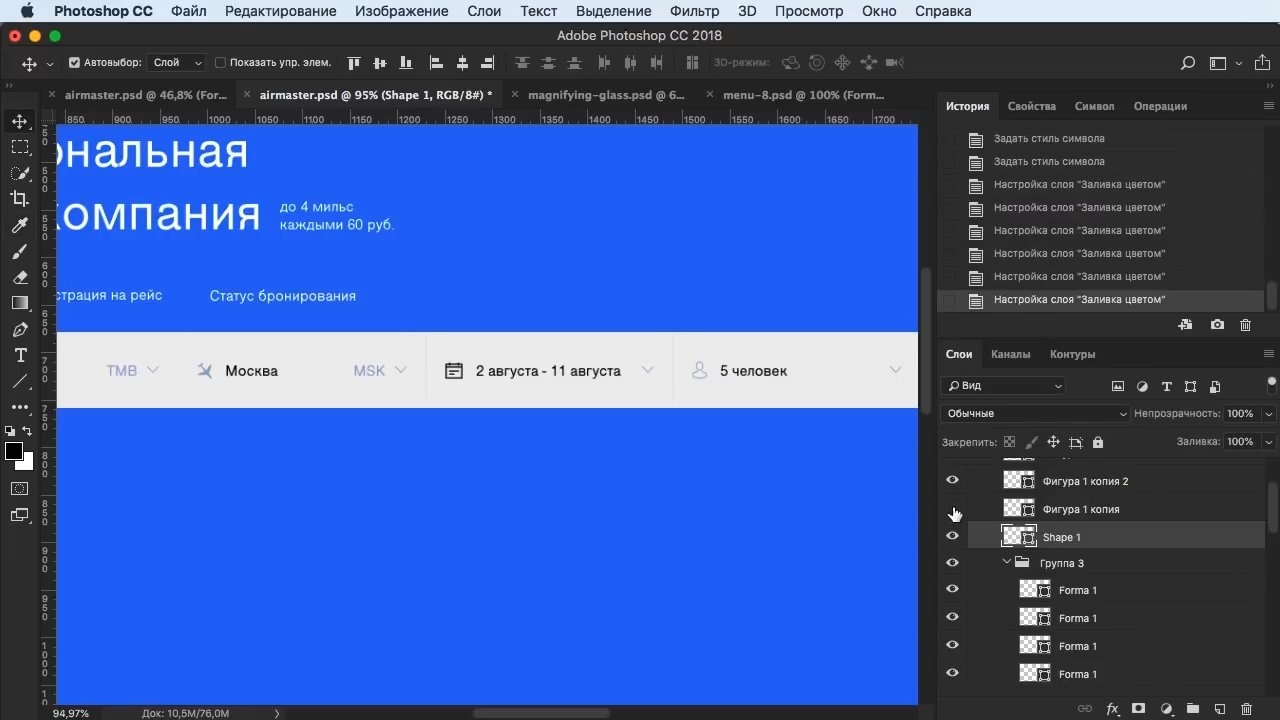Toggle the Auto-Select (Автовыбор) checkbox
1280x720 pixels.
[74, 63]
